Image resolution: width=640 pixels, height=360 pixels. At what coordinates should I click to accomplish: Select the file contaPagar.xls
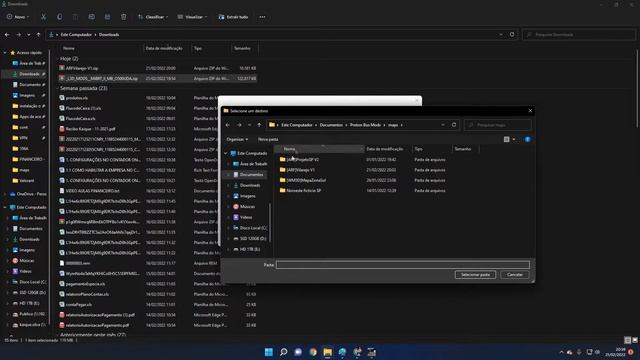pos(78,304)
